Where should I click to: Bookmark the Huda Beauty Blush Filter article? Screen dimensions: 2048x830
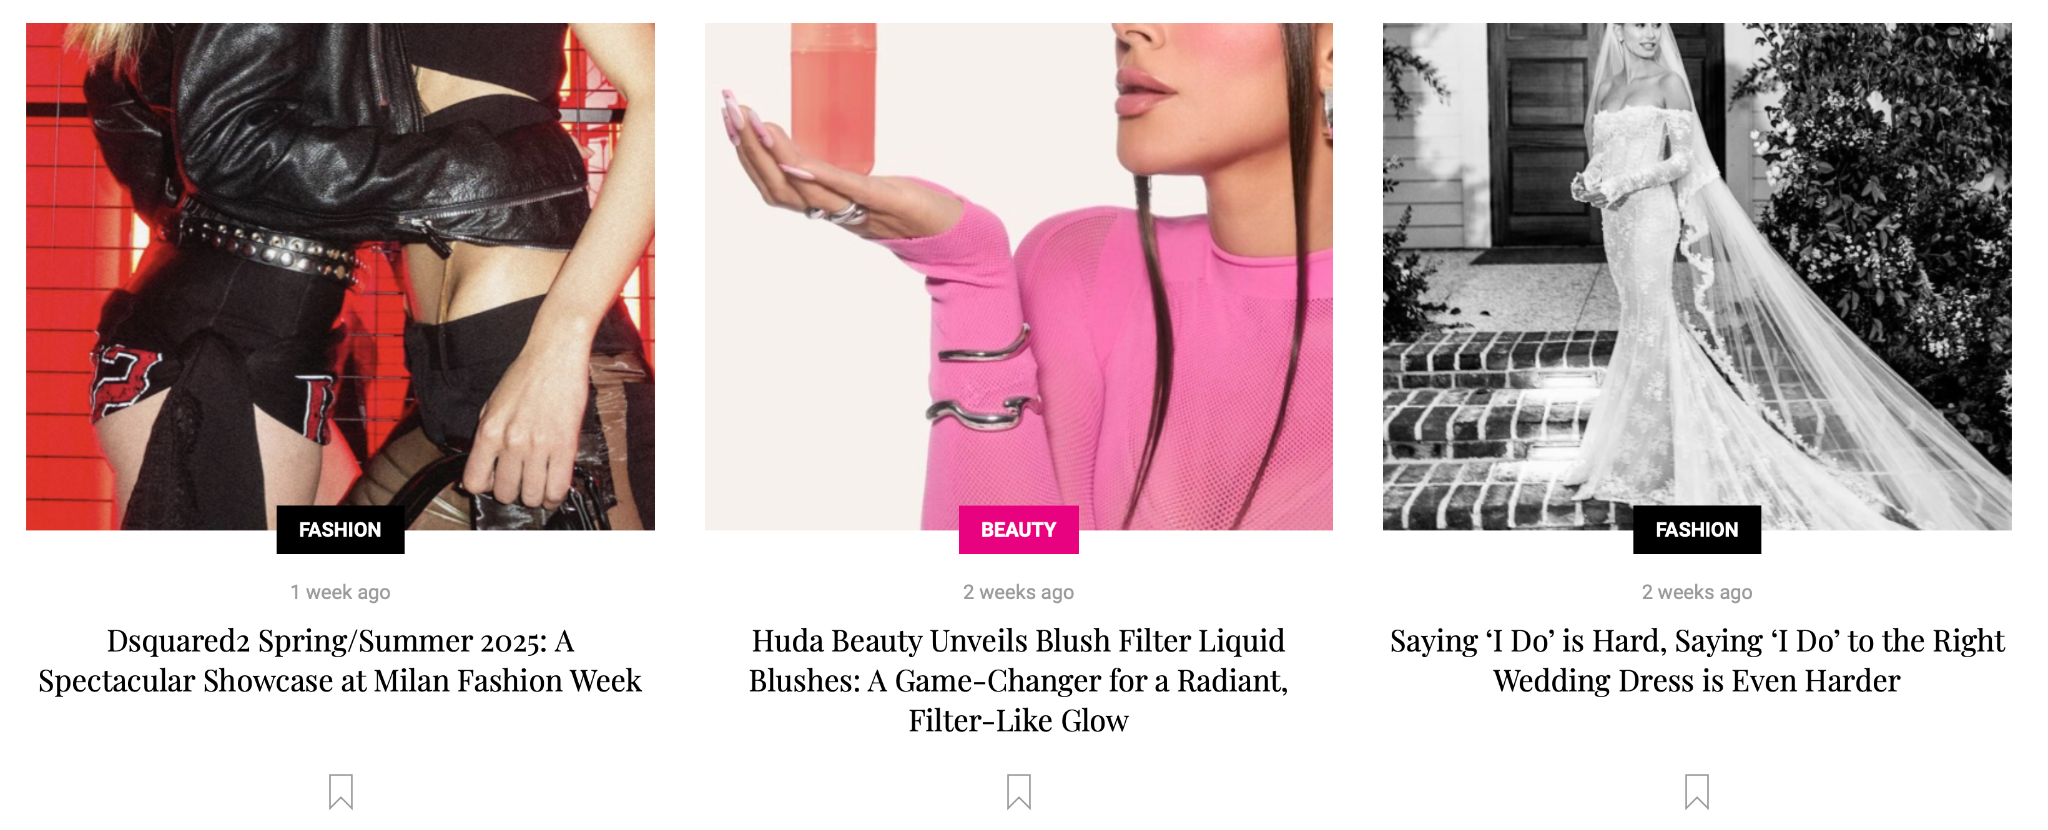[1019, 791]
